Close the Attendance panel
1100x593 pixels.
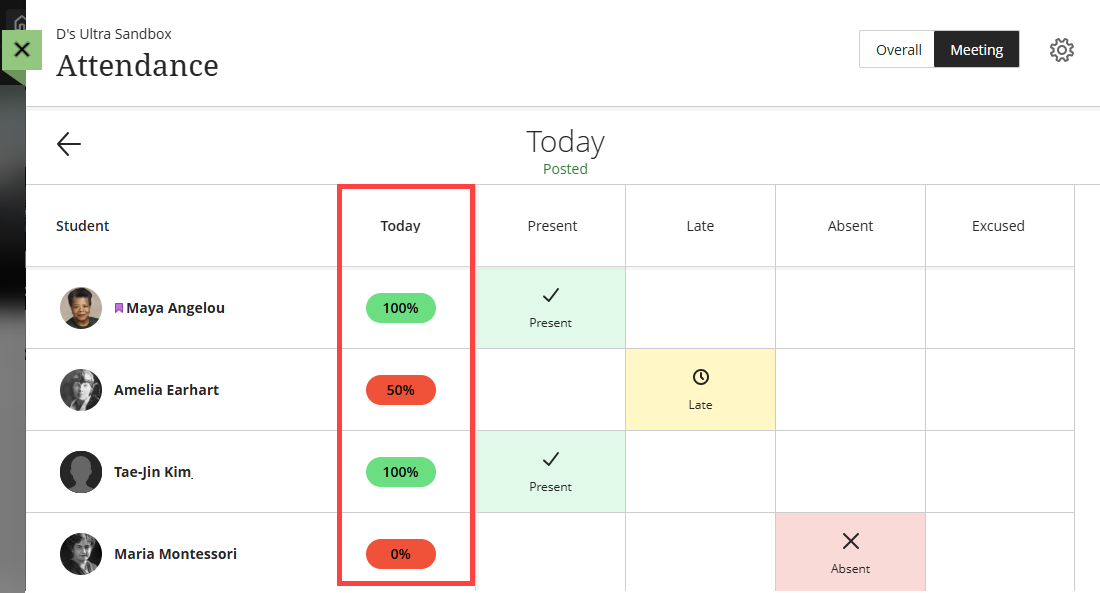[x=22, y=50]
